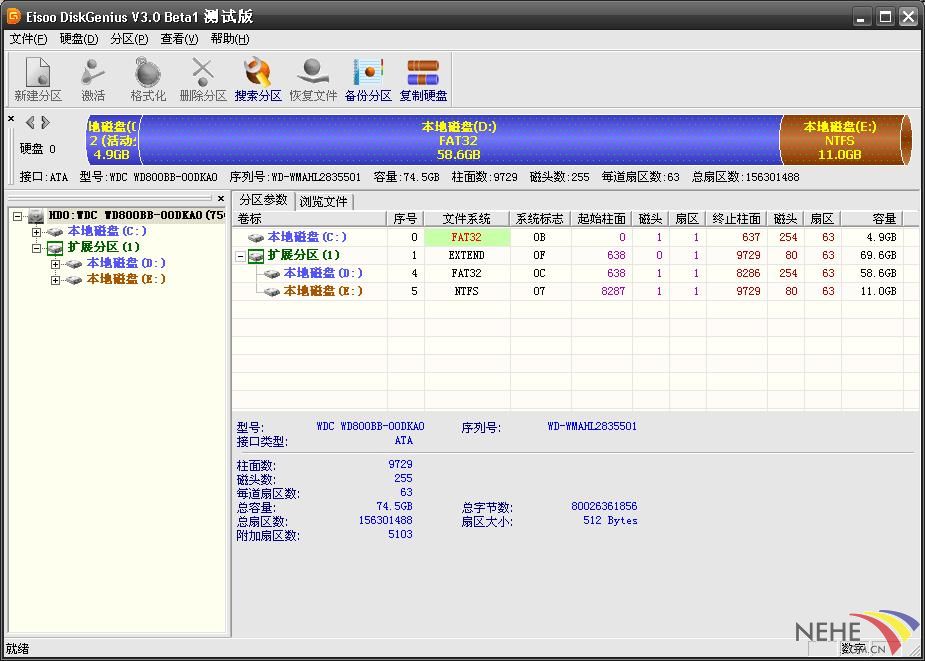
Task: Click the drive icon beside 本地磁盘 (E:) in tree
Action: coord(74,279)
